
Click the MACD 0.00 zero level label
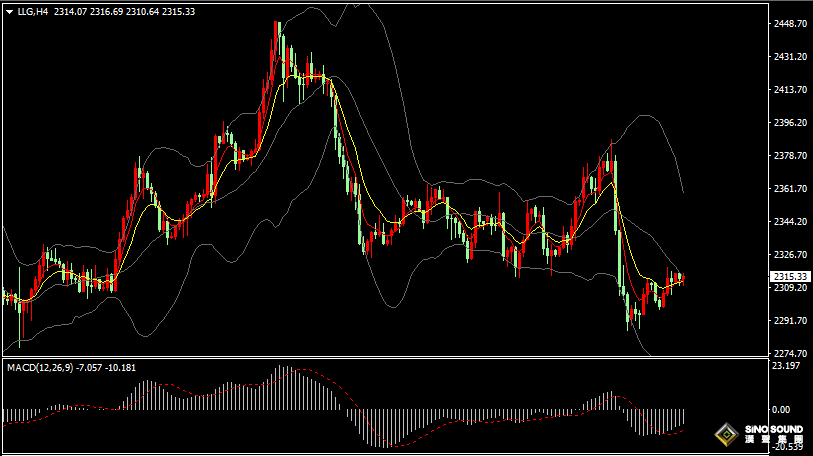click(782, 410)
